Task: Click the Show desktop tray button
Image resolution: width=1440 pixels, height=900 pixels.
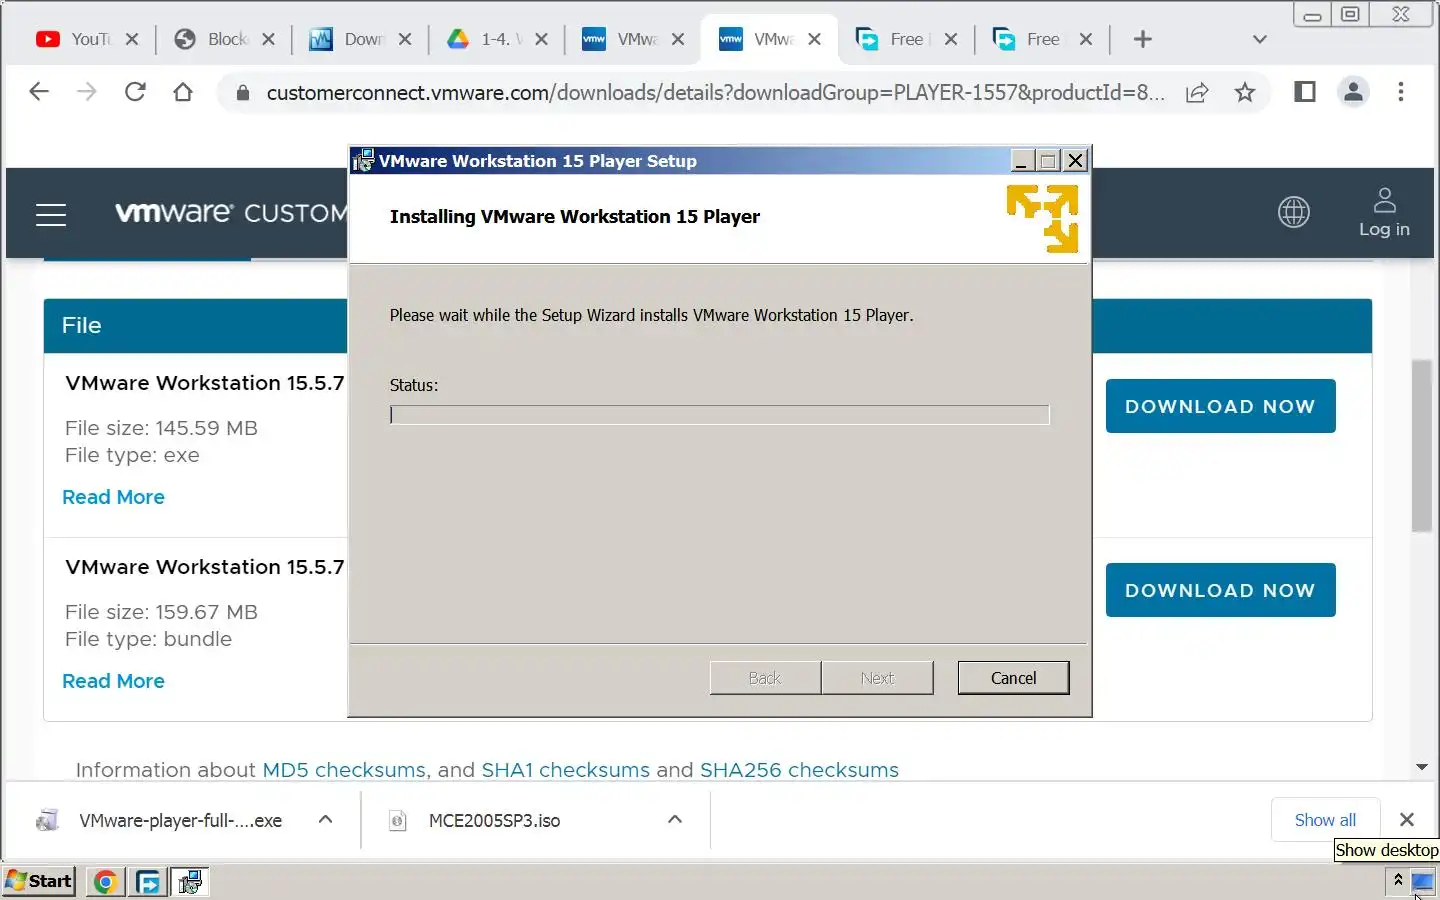Action: point(1422,882)
